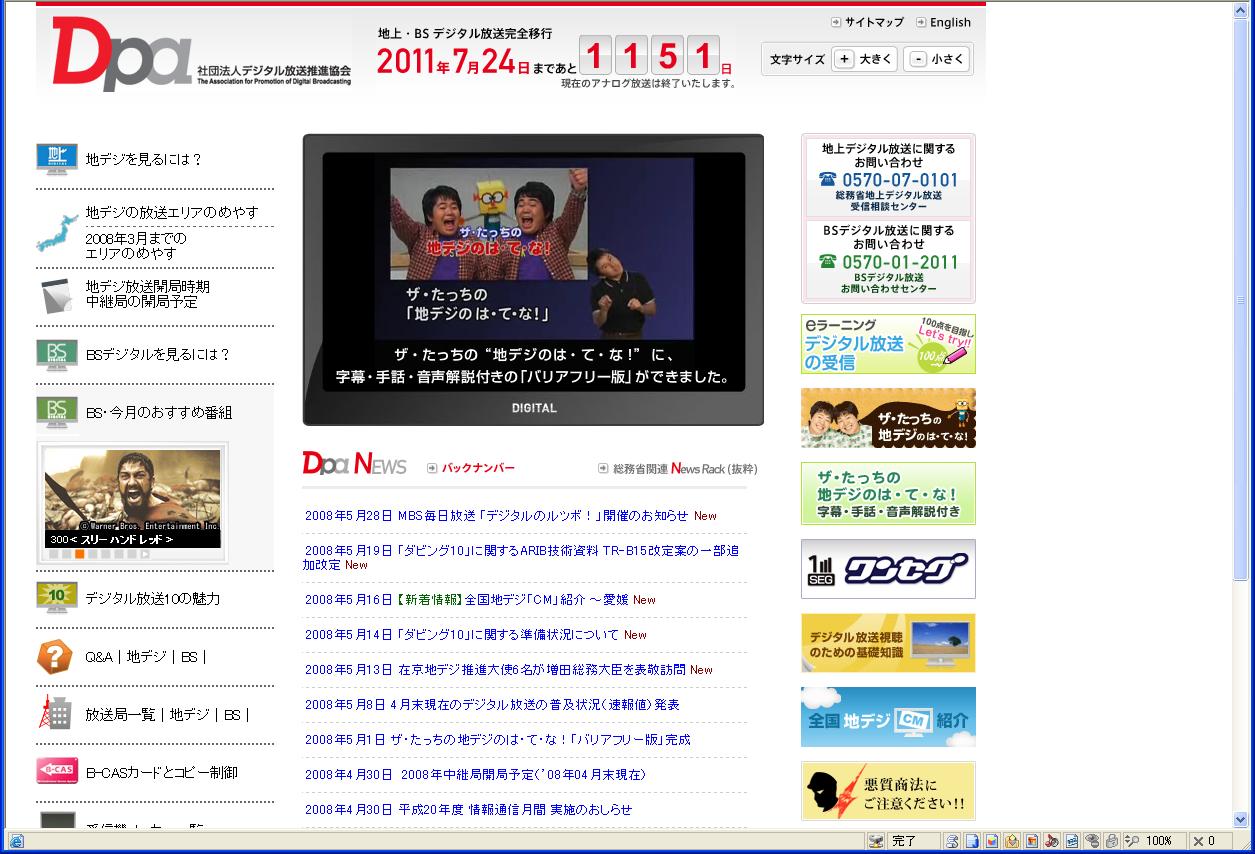
Task: Click the BS icon beside 今月のおすすめ番組
Action: (x=57, y=413)
